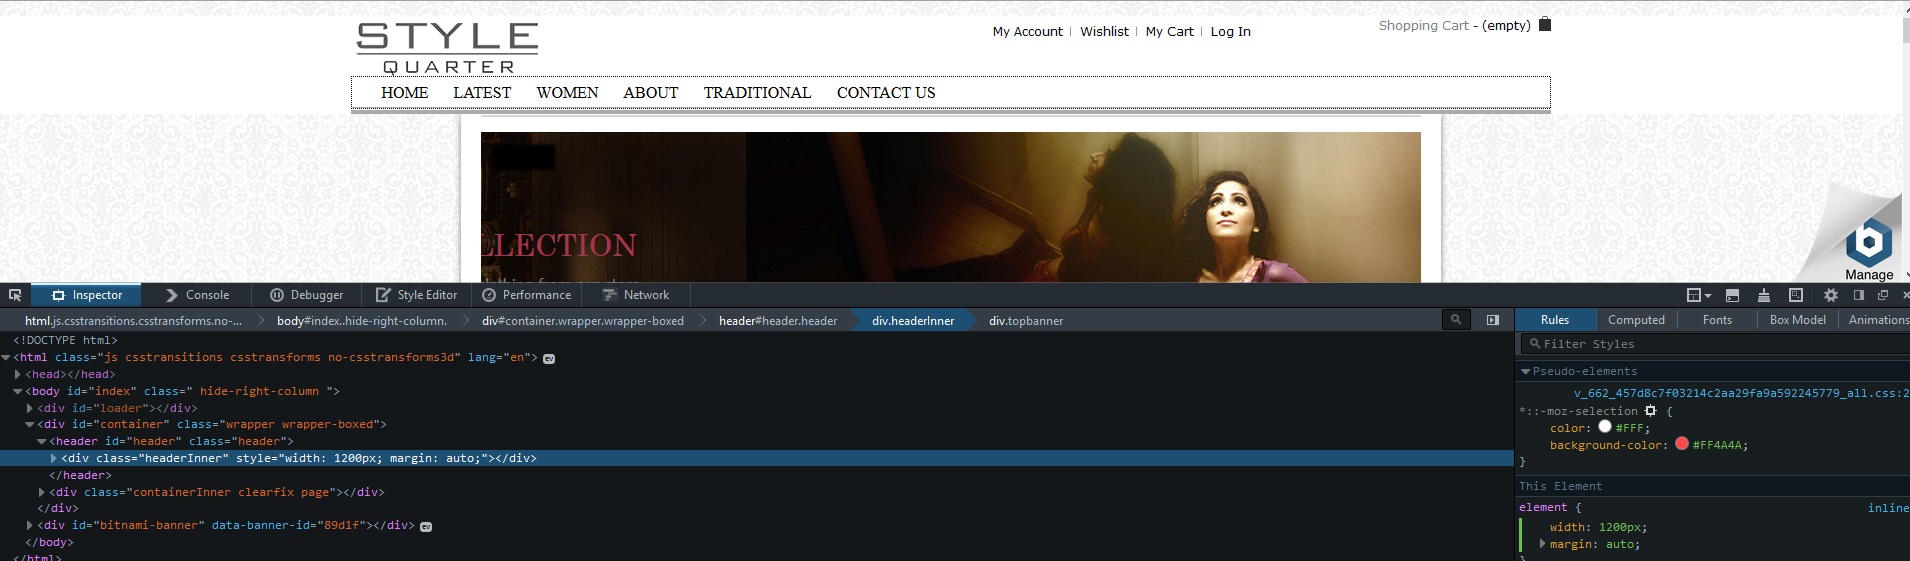Go to ABOUT menu item
Viewport: 1910px width, 561px height.
(650, 92)
